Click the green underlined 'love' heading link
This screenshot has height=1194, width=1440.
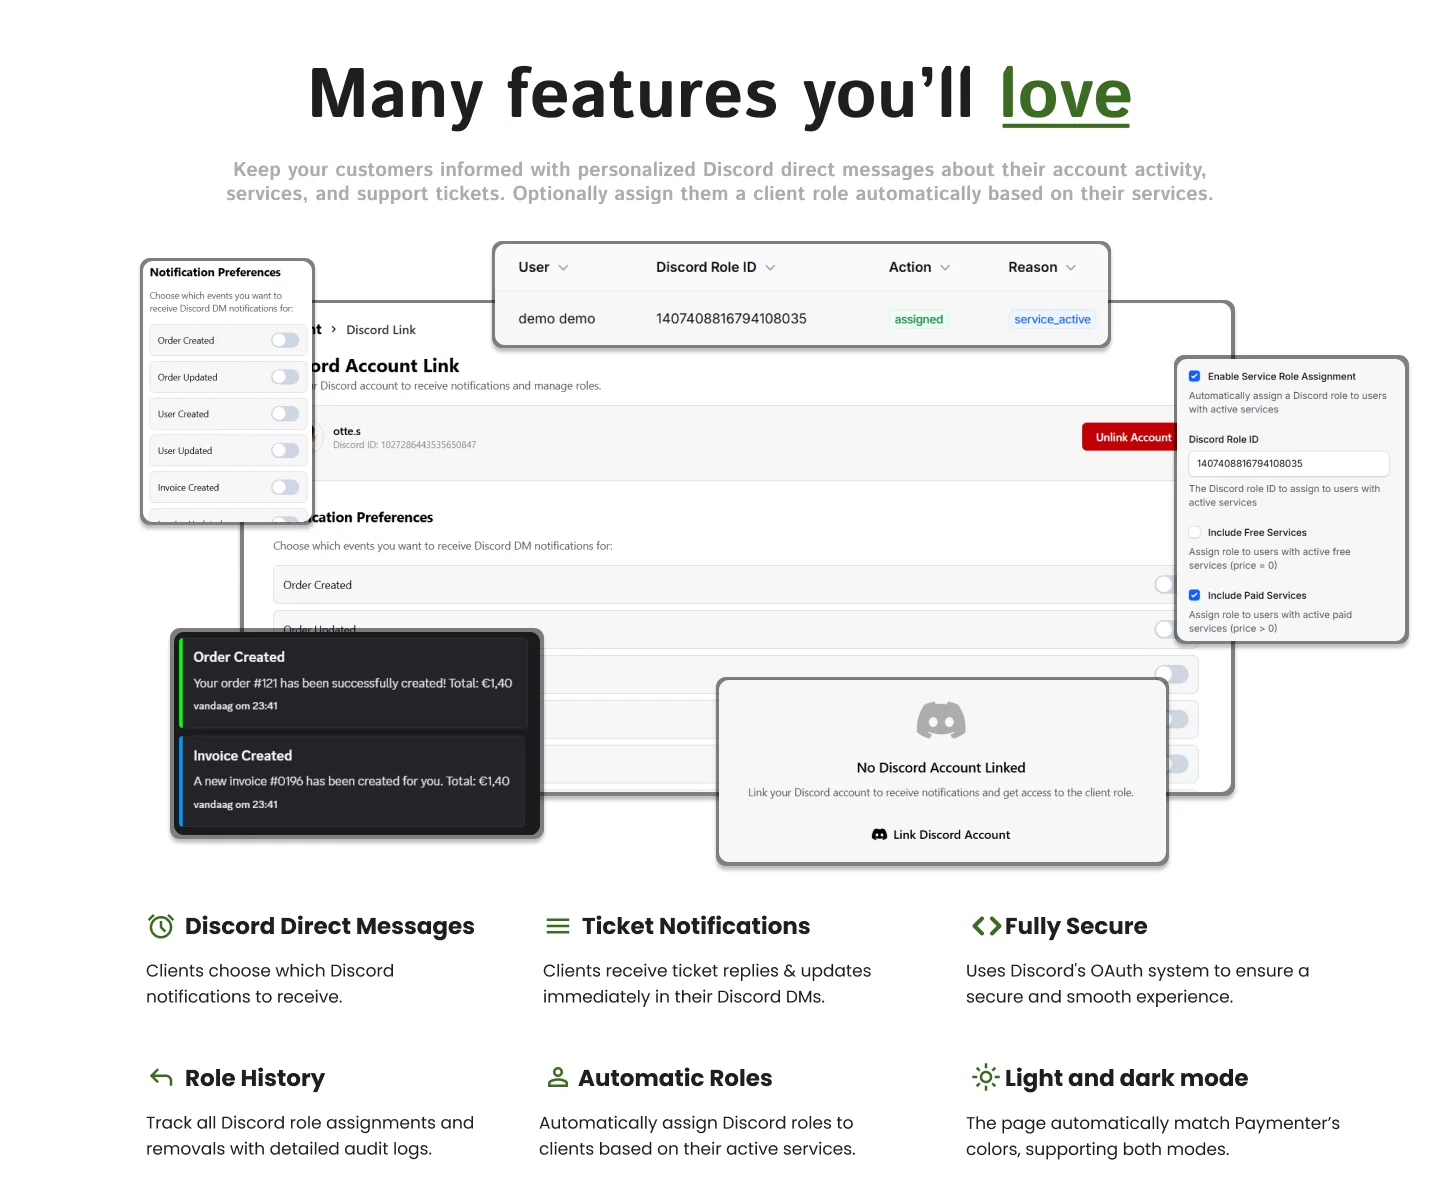point(1065,95)
